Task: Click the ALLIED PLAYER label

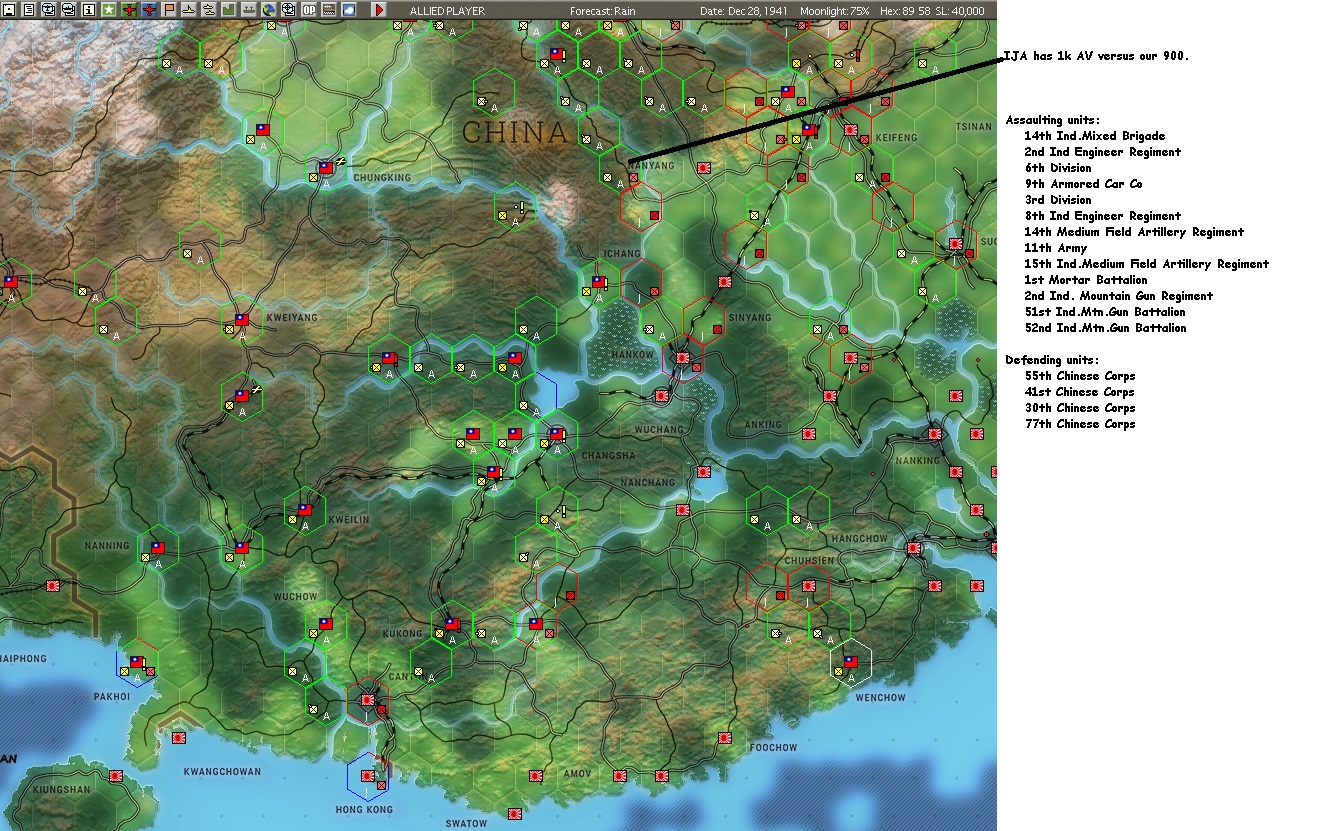Action: [x=448, y=10]
